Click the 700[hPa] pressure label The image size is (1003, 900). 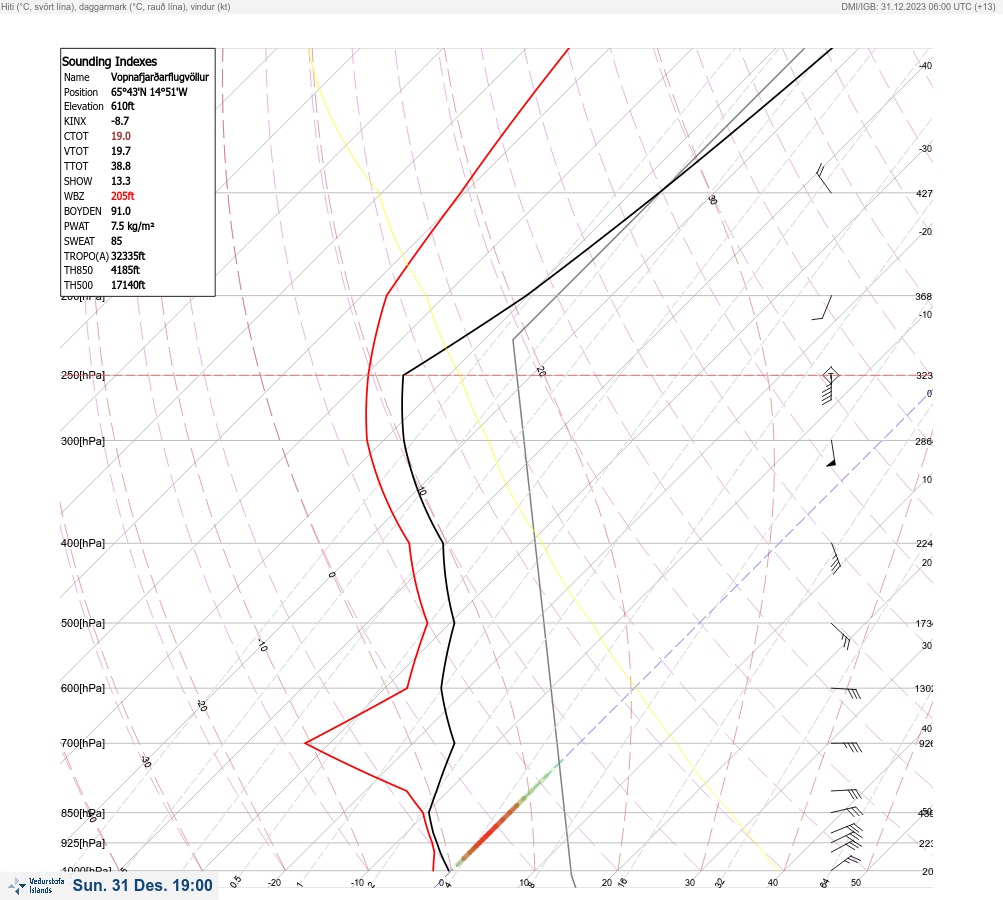[83, 743]
